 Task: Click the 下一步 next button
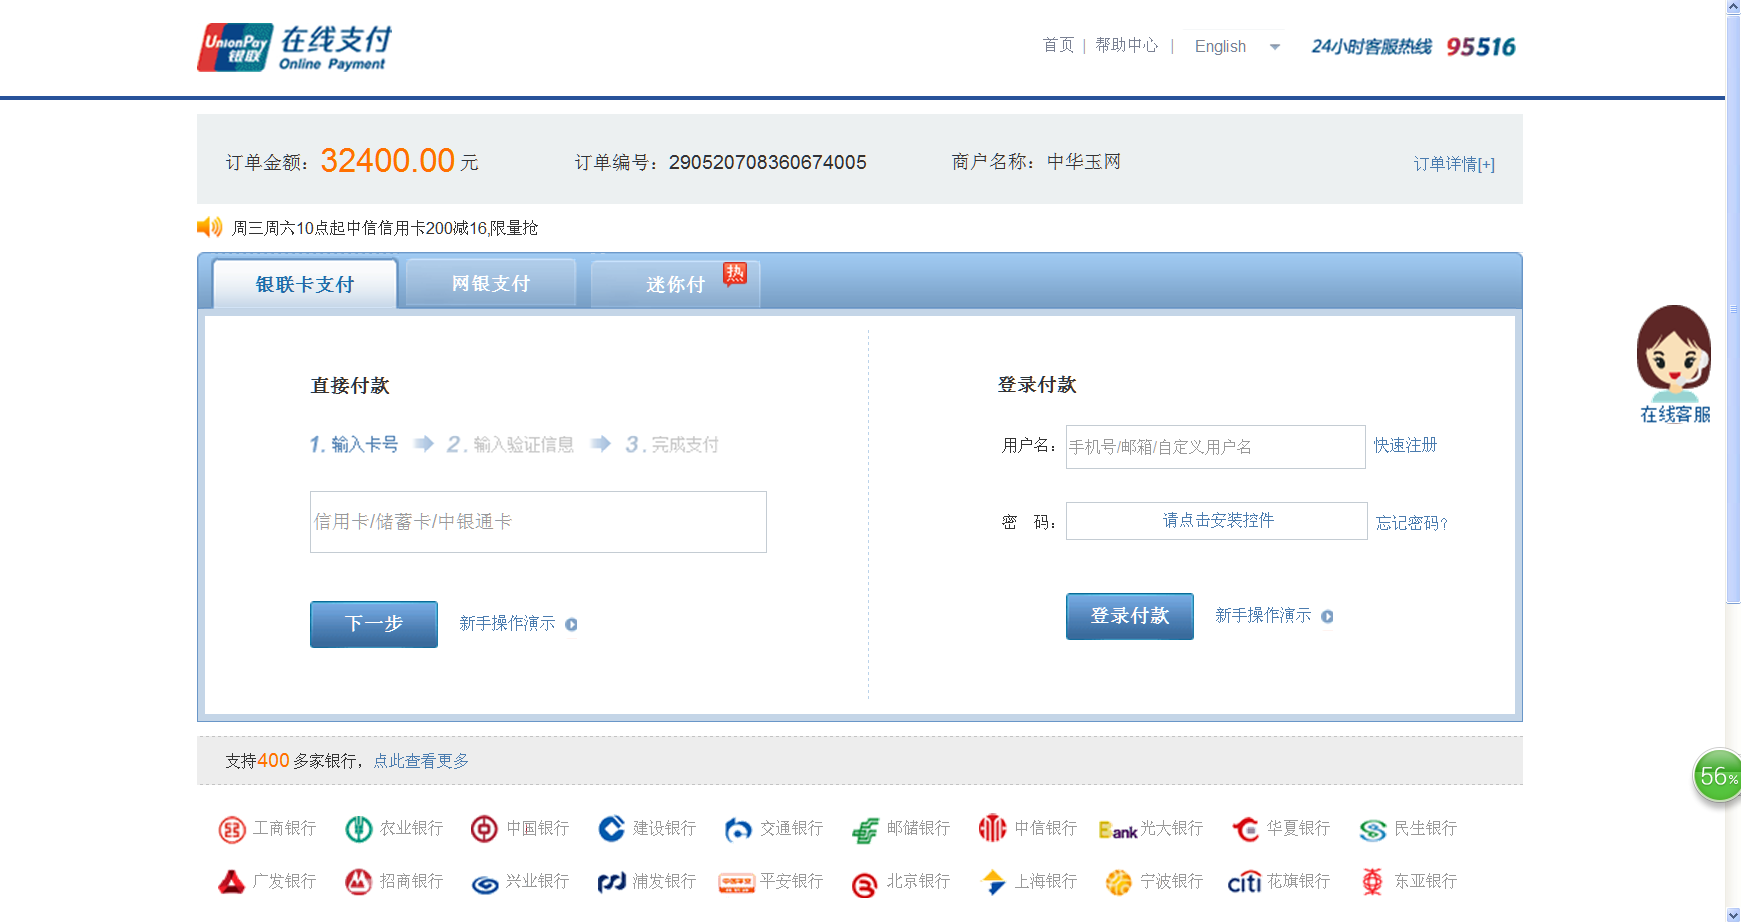tap(374, 624)
